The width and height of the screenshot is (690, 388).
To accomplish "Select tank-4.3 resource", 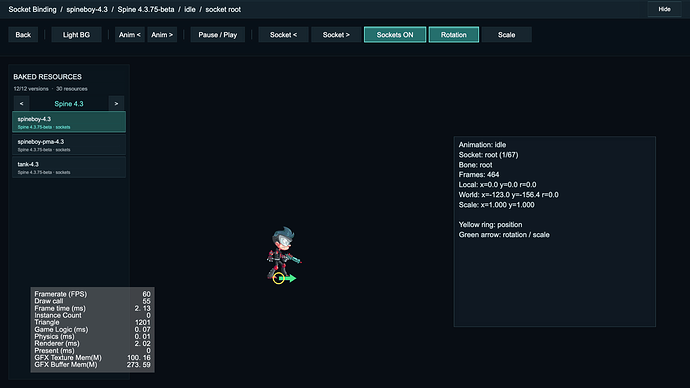I will 69,168.
